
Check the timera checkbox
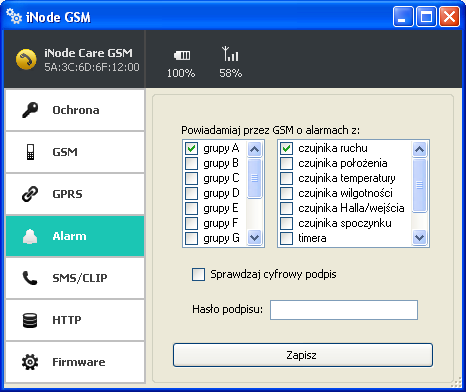pyautogui.click(x=286, y=238)
